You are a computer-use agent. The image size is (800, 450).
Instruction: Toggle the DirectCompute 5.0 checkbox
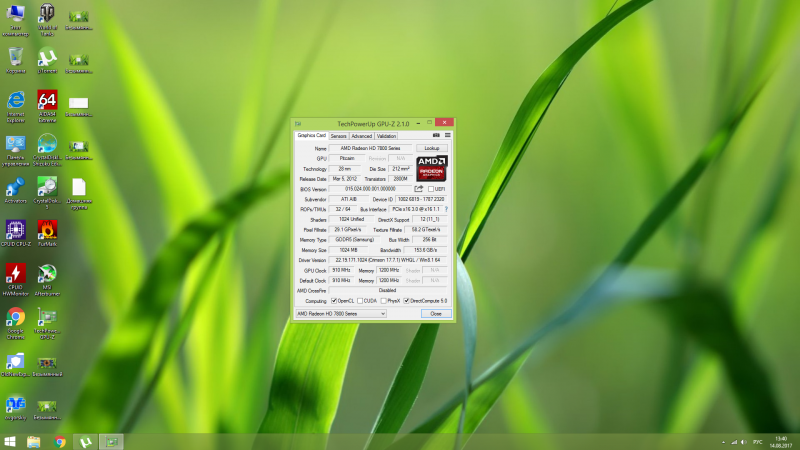click(x=407, y=301)
